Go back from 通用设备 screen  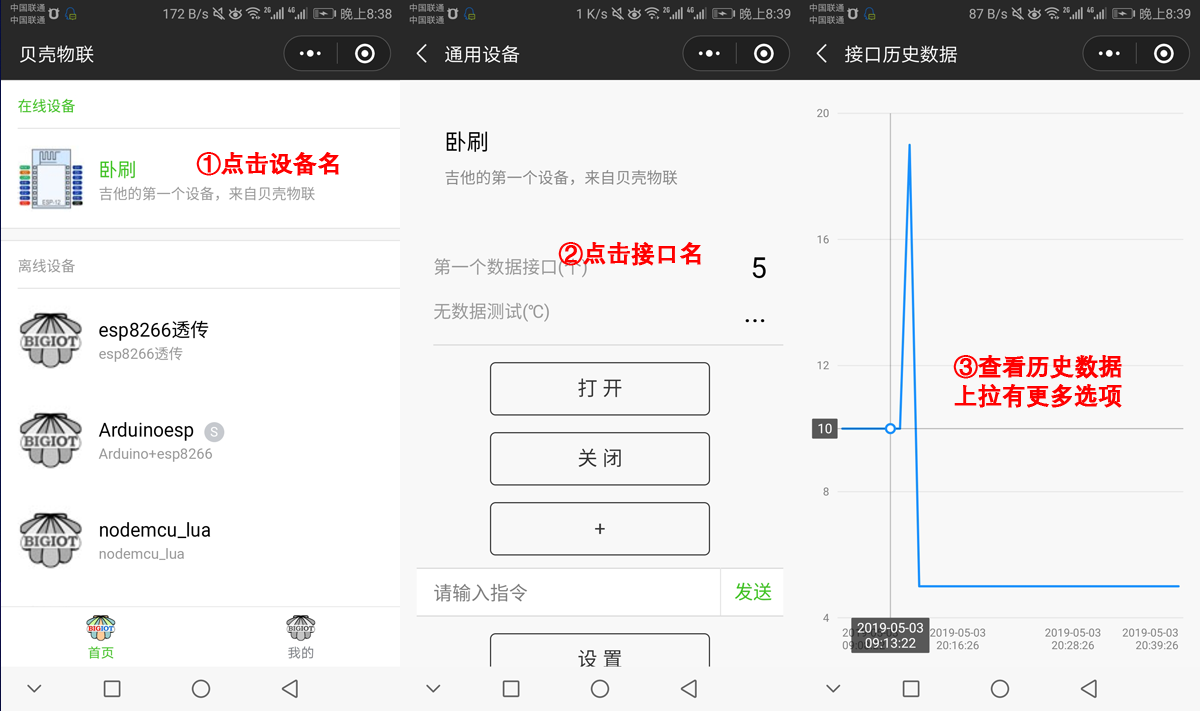tap(422, 54)
